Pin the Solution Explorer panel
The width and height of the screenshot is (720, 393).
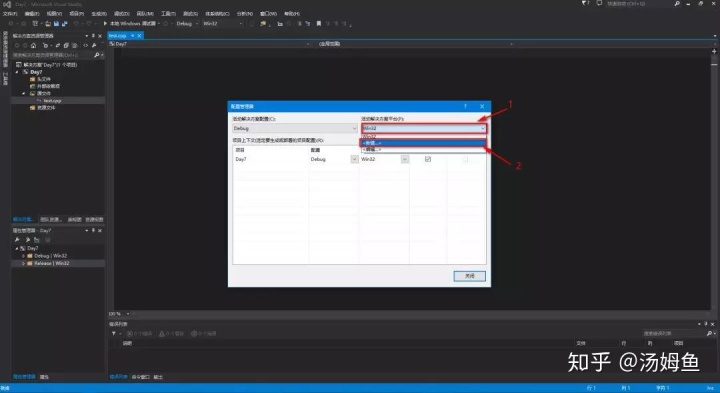(93, 36)
